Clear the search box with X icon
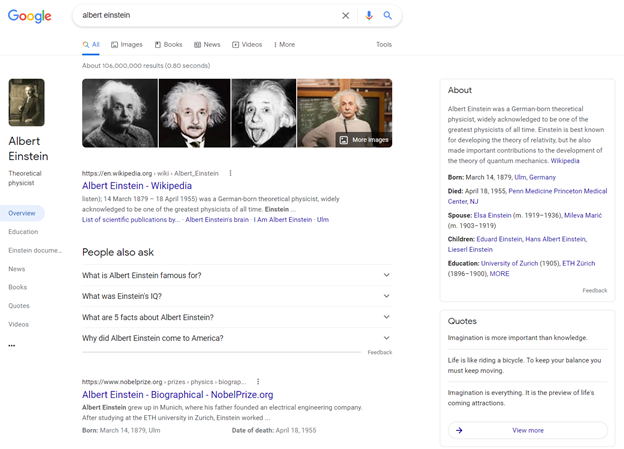This screenshot has height=449, width=624. 345,16
